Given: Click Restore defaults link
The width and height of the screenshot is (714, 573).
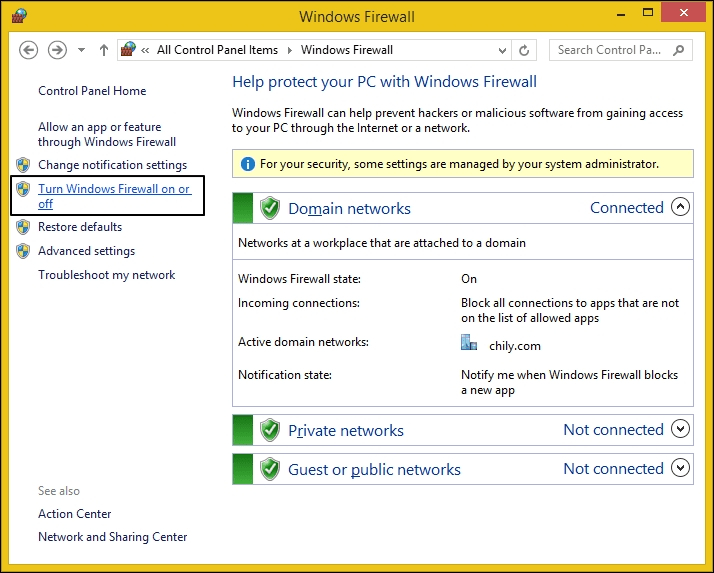Looking at the screenshot, I should click(x=80, y=227).
